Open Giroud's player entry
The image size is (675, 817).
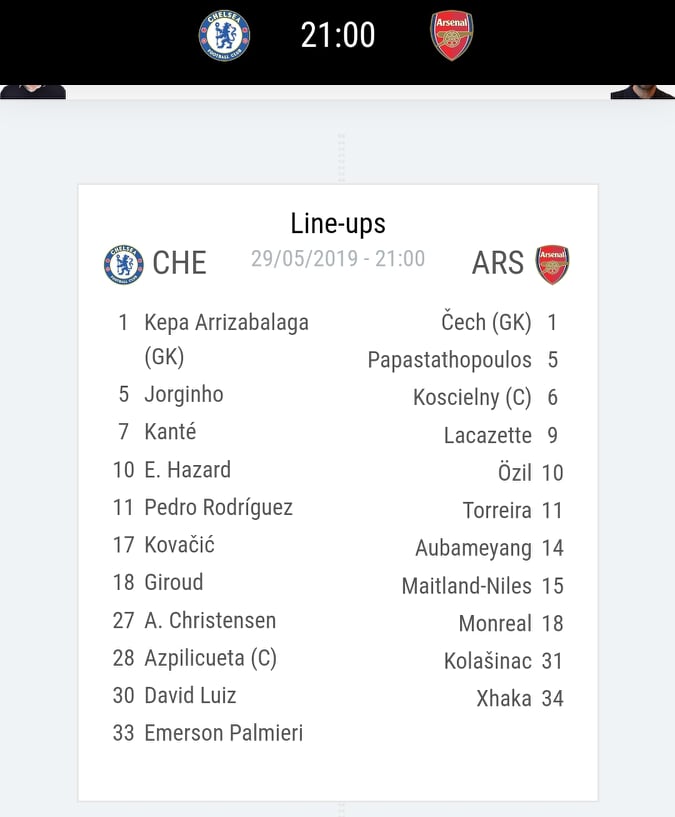[174, 583]
